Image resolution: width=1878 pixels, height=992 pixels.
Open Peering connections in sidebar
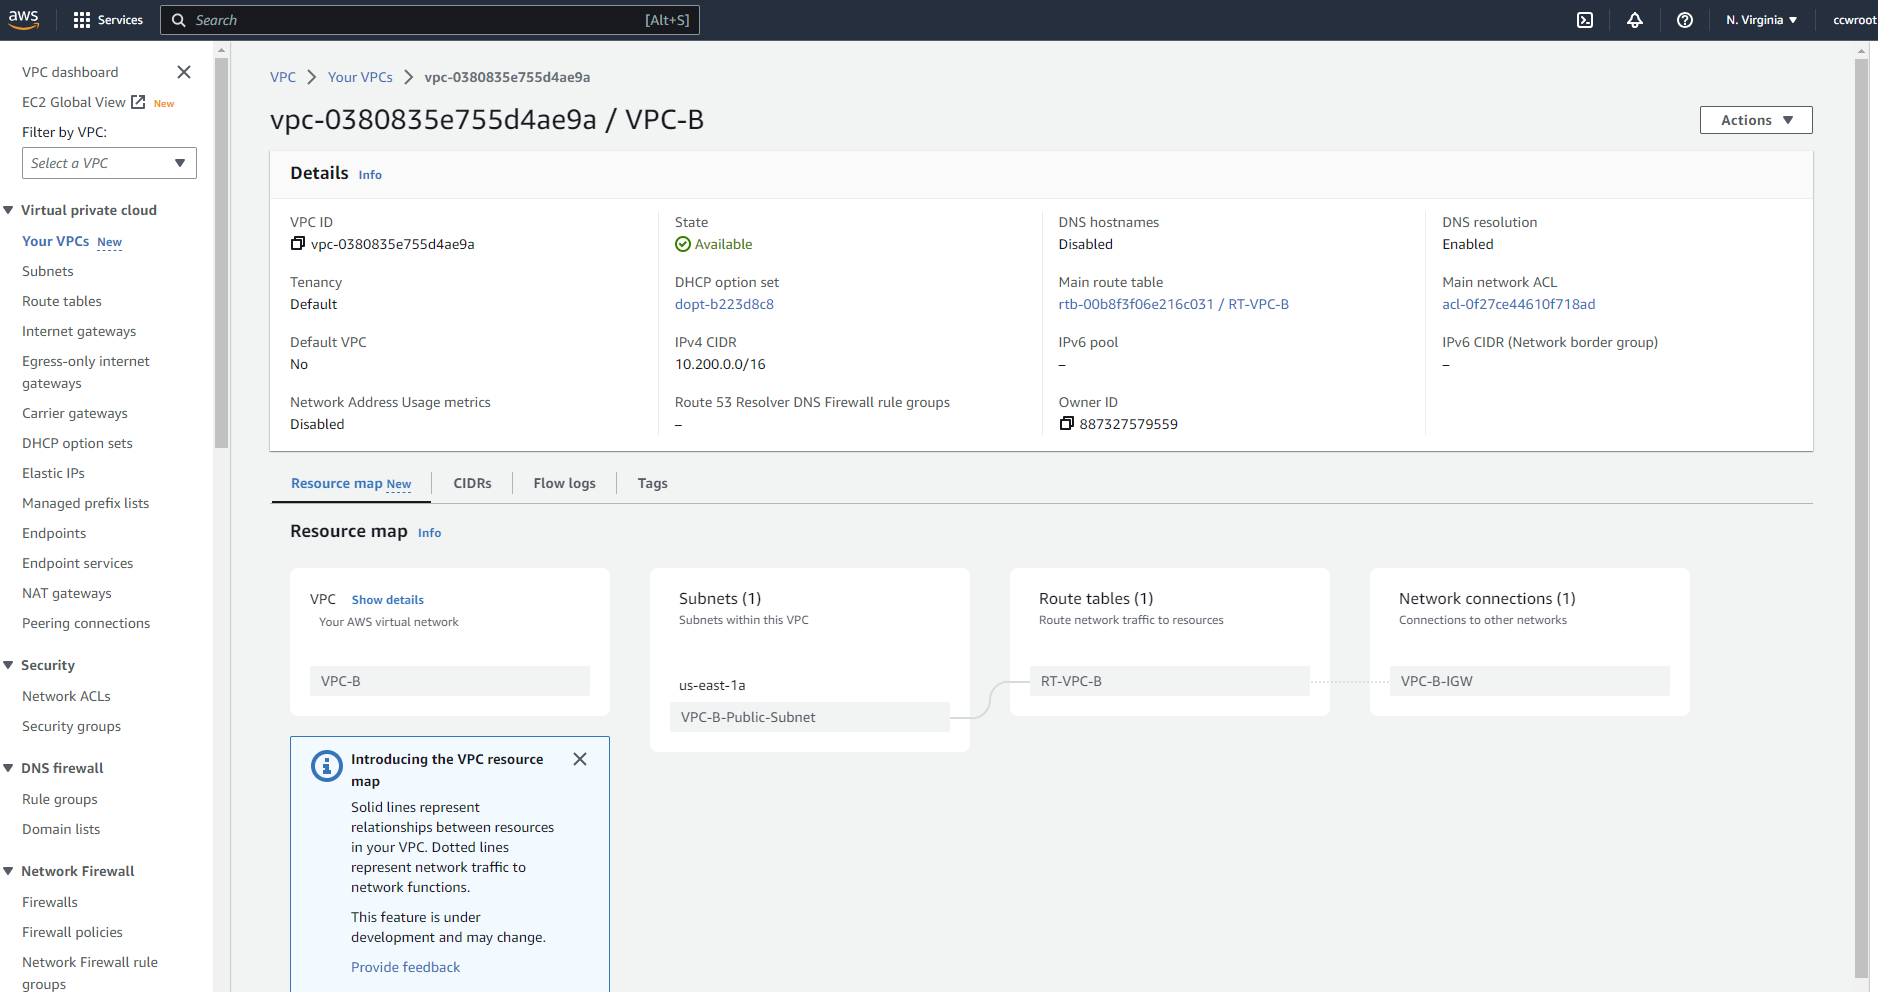click(x=86, y=623)
